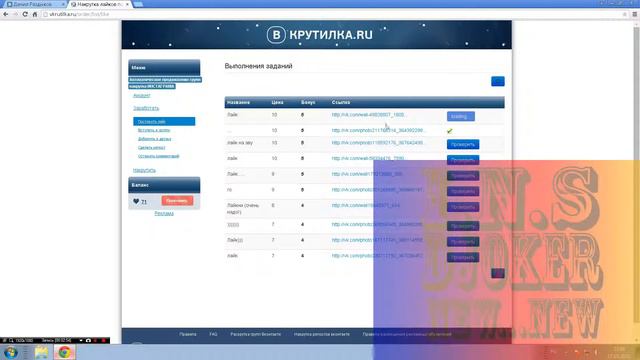Click the loading button in first row
The height and width of the screenshot is (360, 640).
pos(460,116)
